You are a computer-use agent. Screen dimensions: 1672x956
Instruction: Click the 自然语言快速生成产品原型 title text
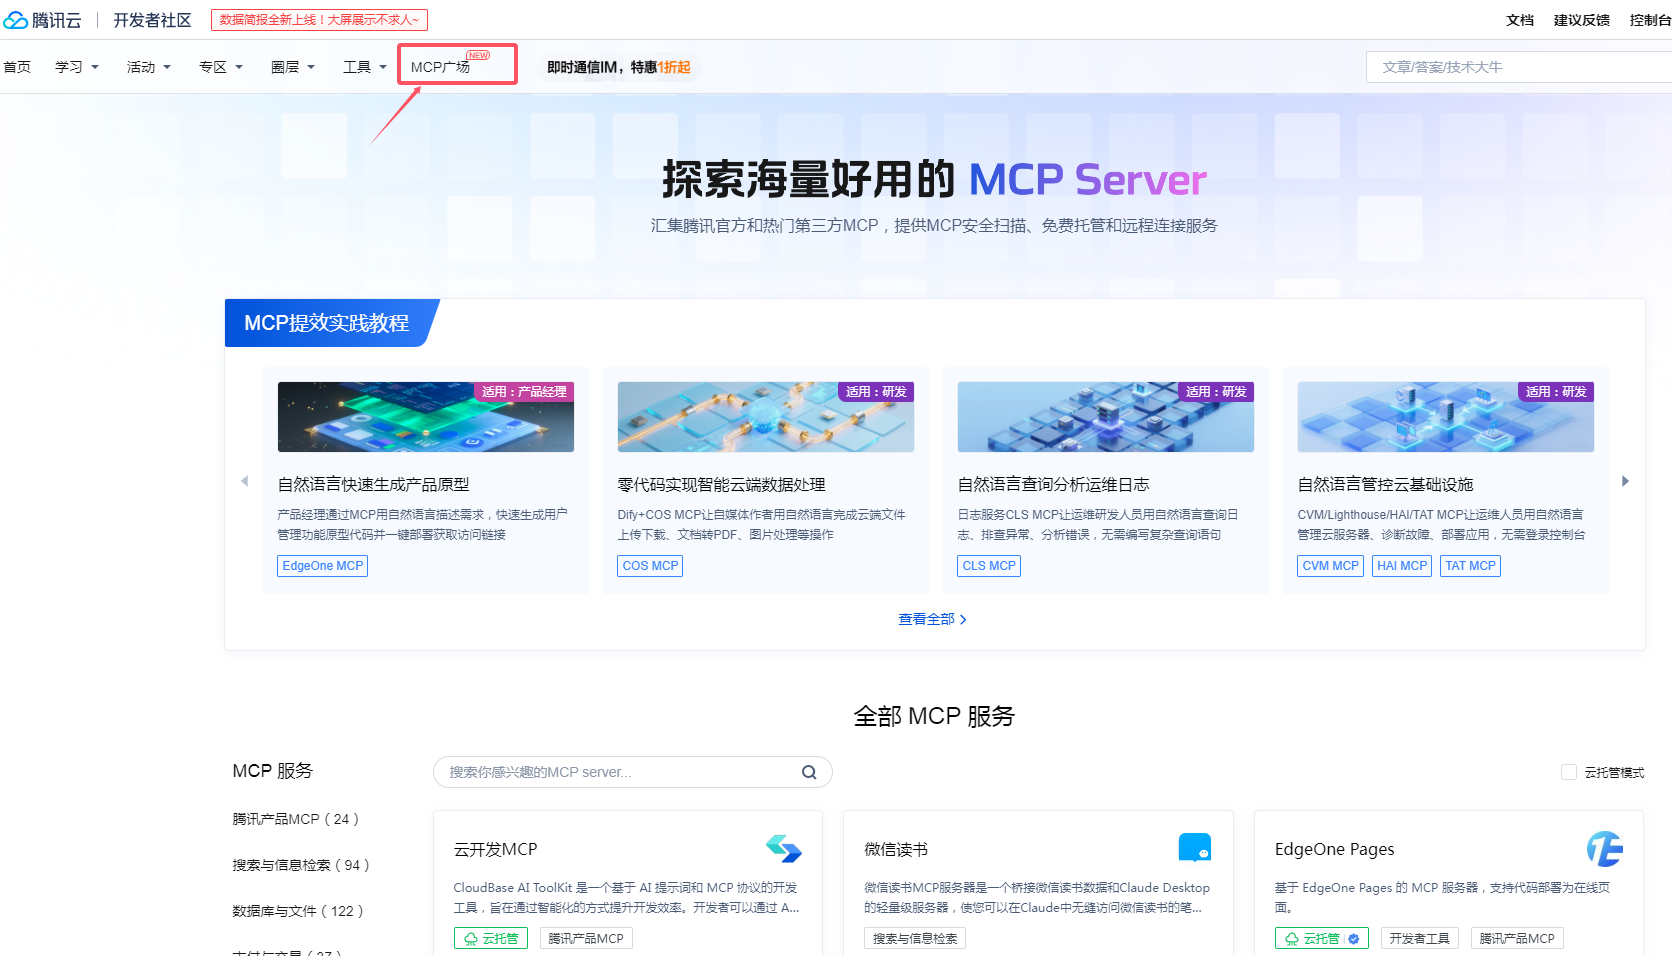pyautogui.click(x=374, y=485)
